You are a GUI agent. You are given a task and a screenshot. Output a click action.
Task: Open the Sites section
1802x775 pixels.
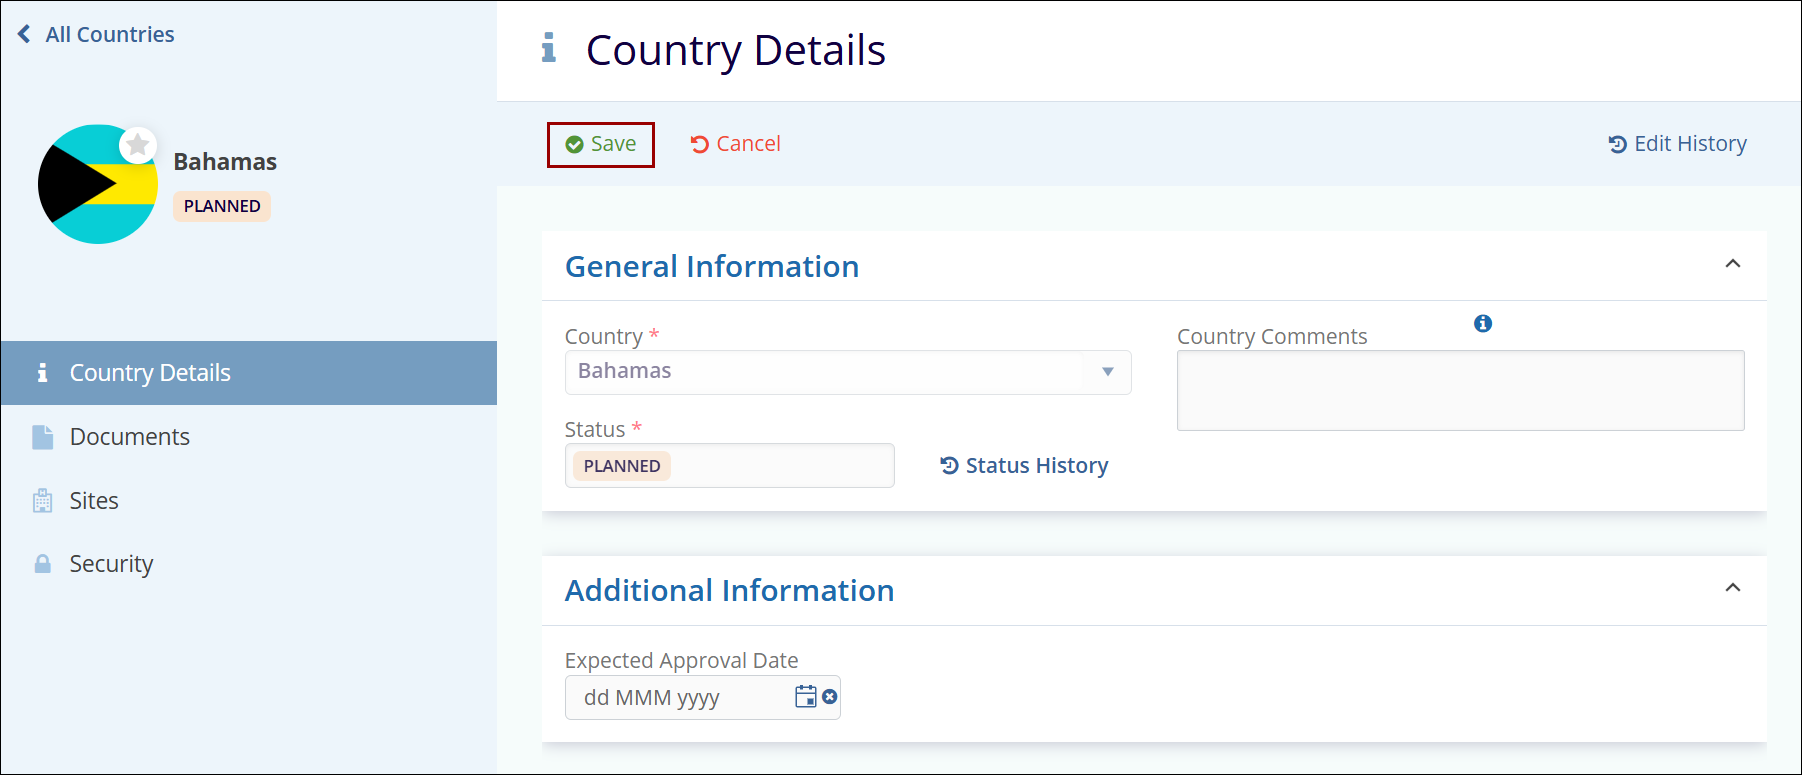(94, 501)
